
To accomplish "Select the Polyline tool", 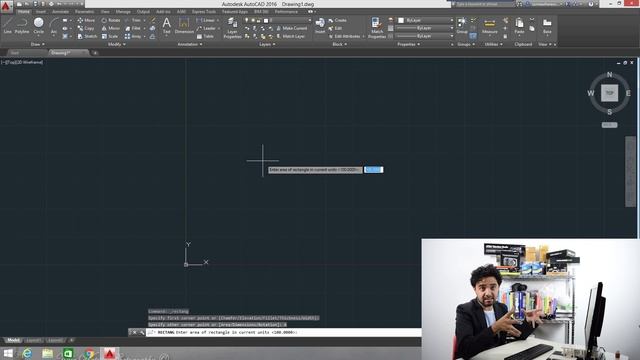I will point(22,25).
